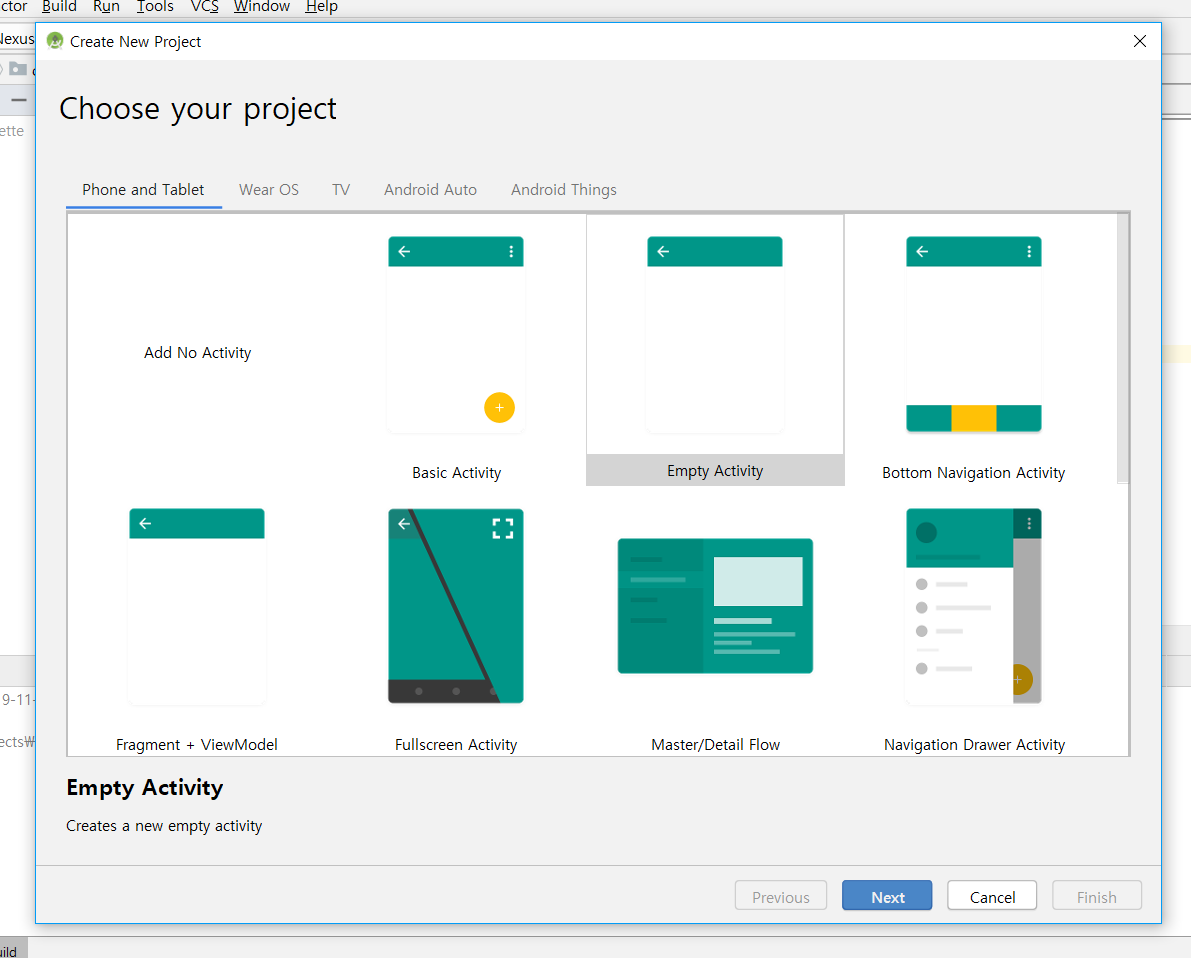Close the Create New Project dialog
Image resolution: width=1191 pixels, height=958 pixels.
point(1139,41)
